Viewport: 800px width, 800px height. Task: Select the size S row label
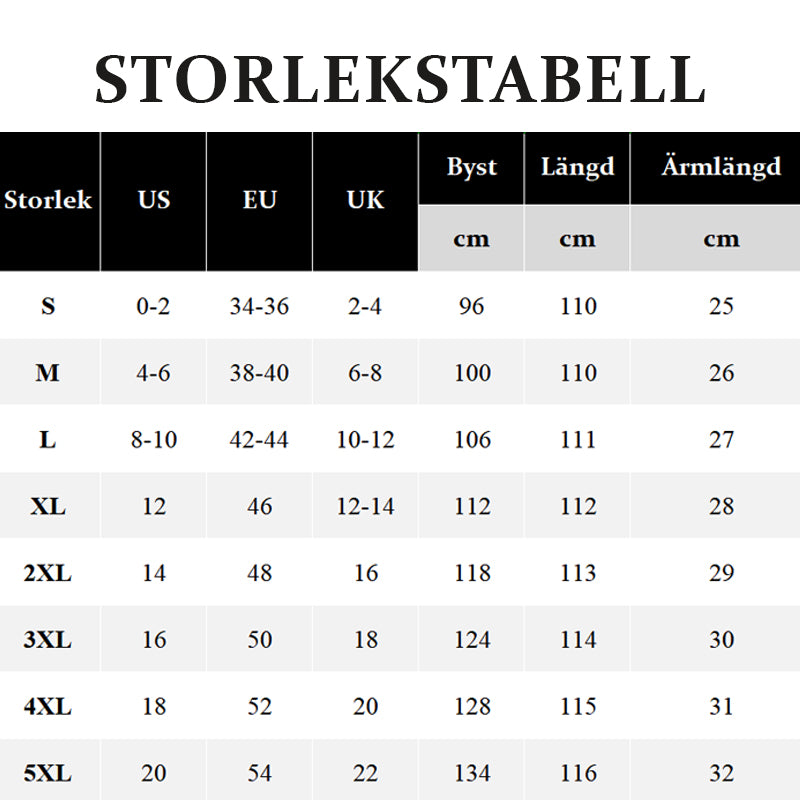[x=48, y=306]
